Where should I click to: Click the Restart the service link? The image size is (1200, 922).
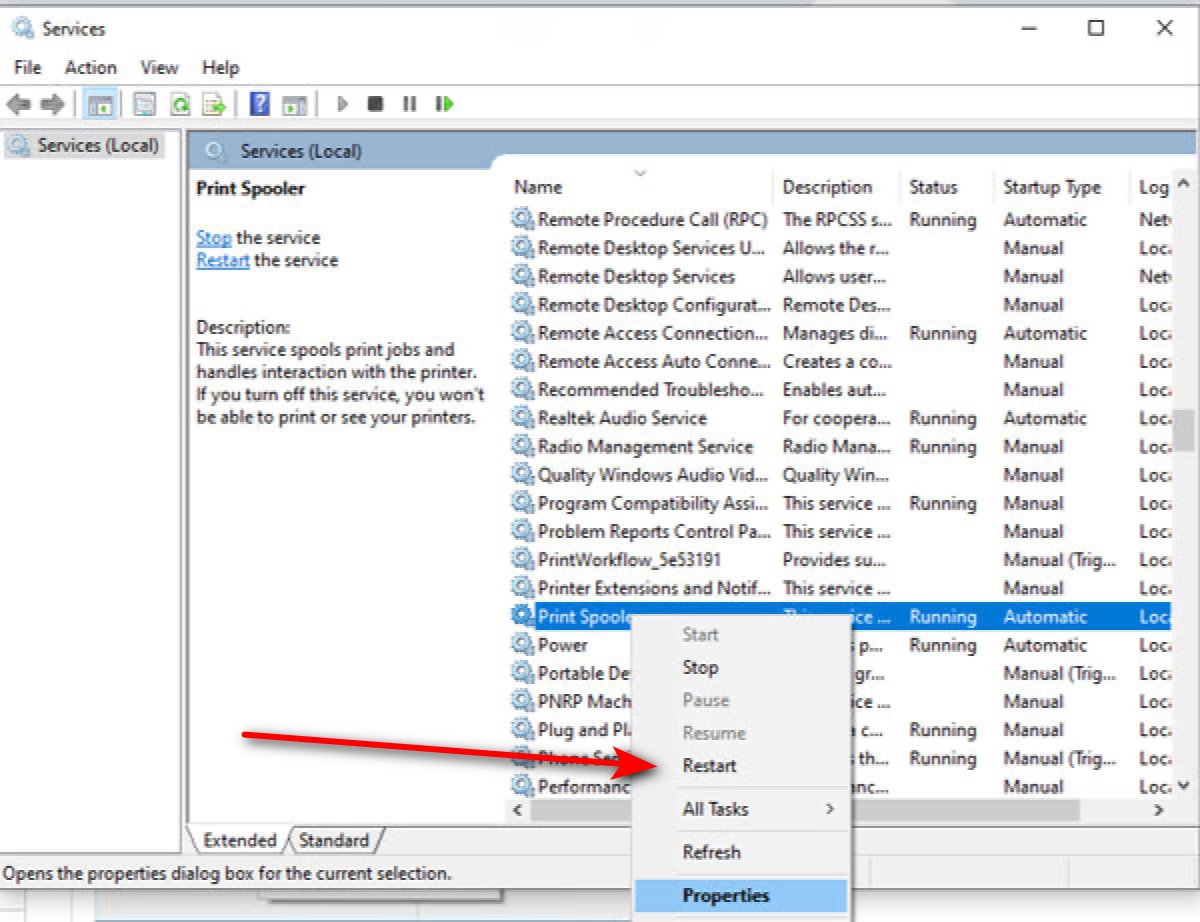[x=223, y=260]
